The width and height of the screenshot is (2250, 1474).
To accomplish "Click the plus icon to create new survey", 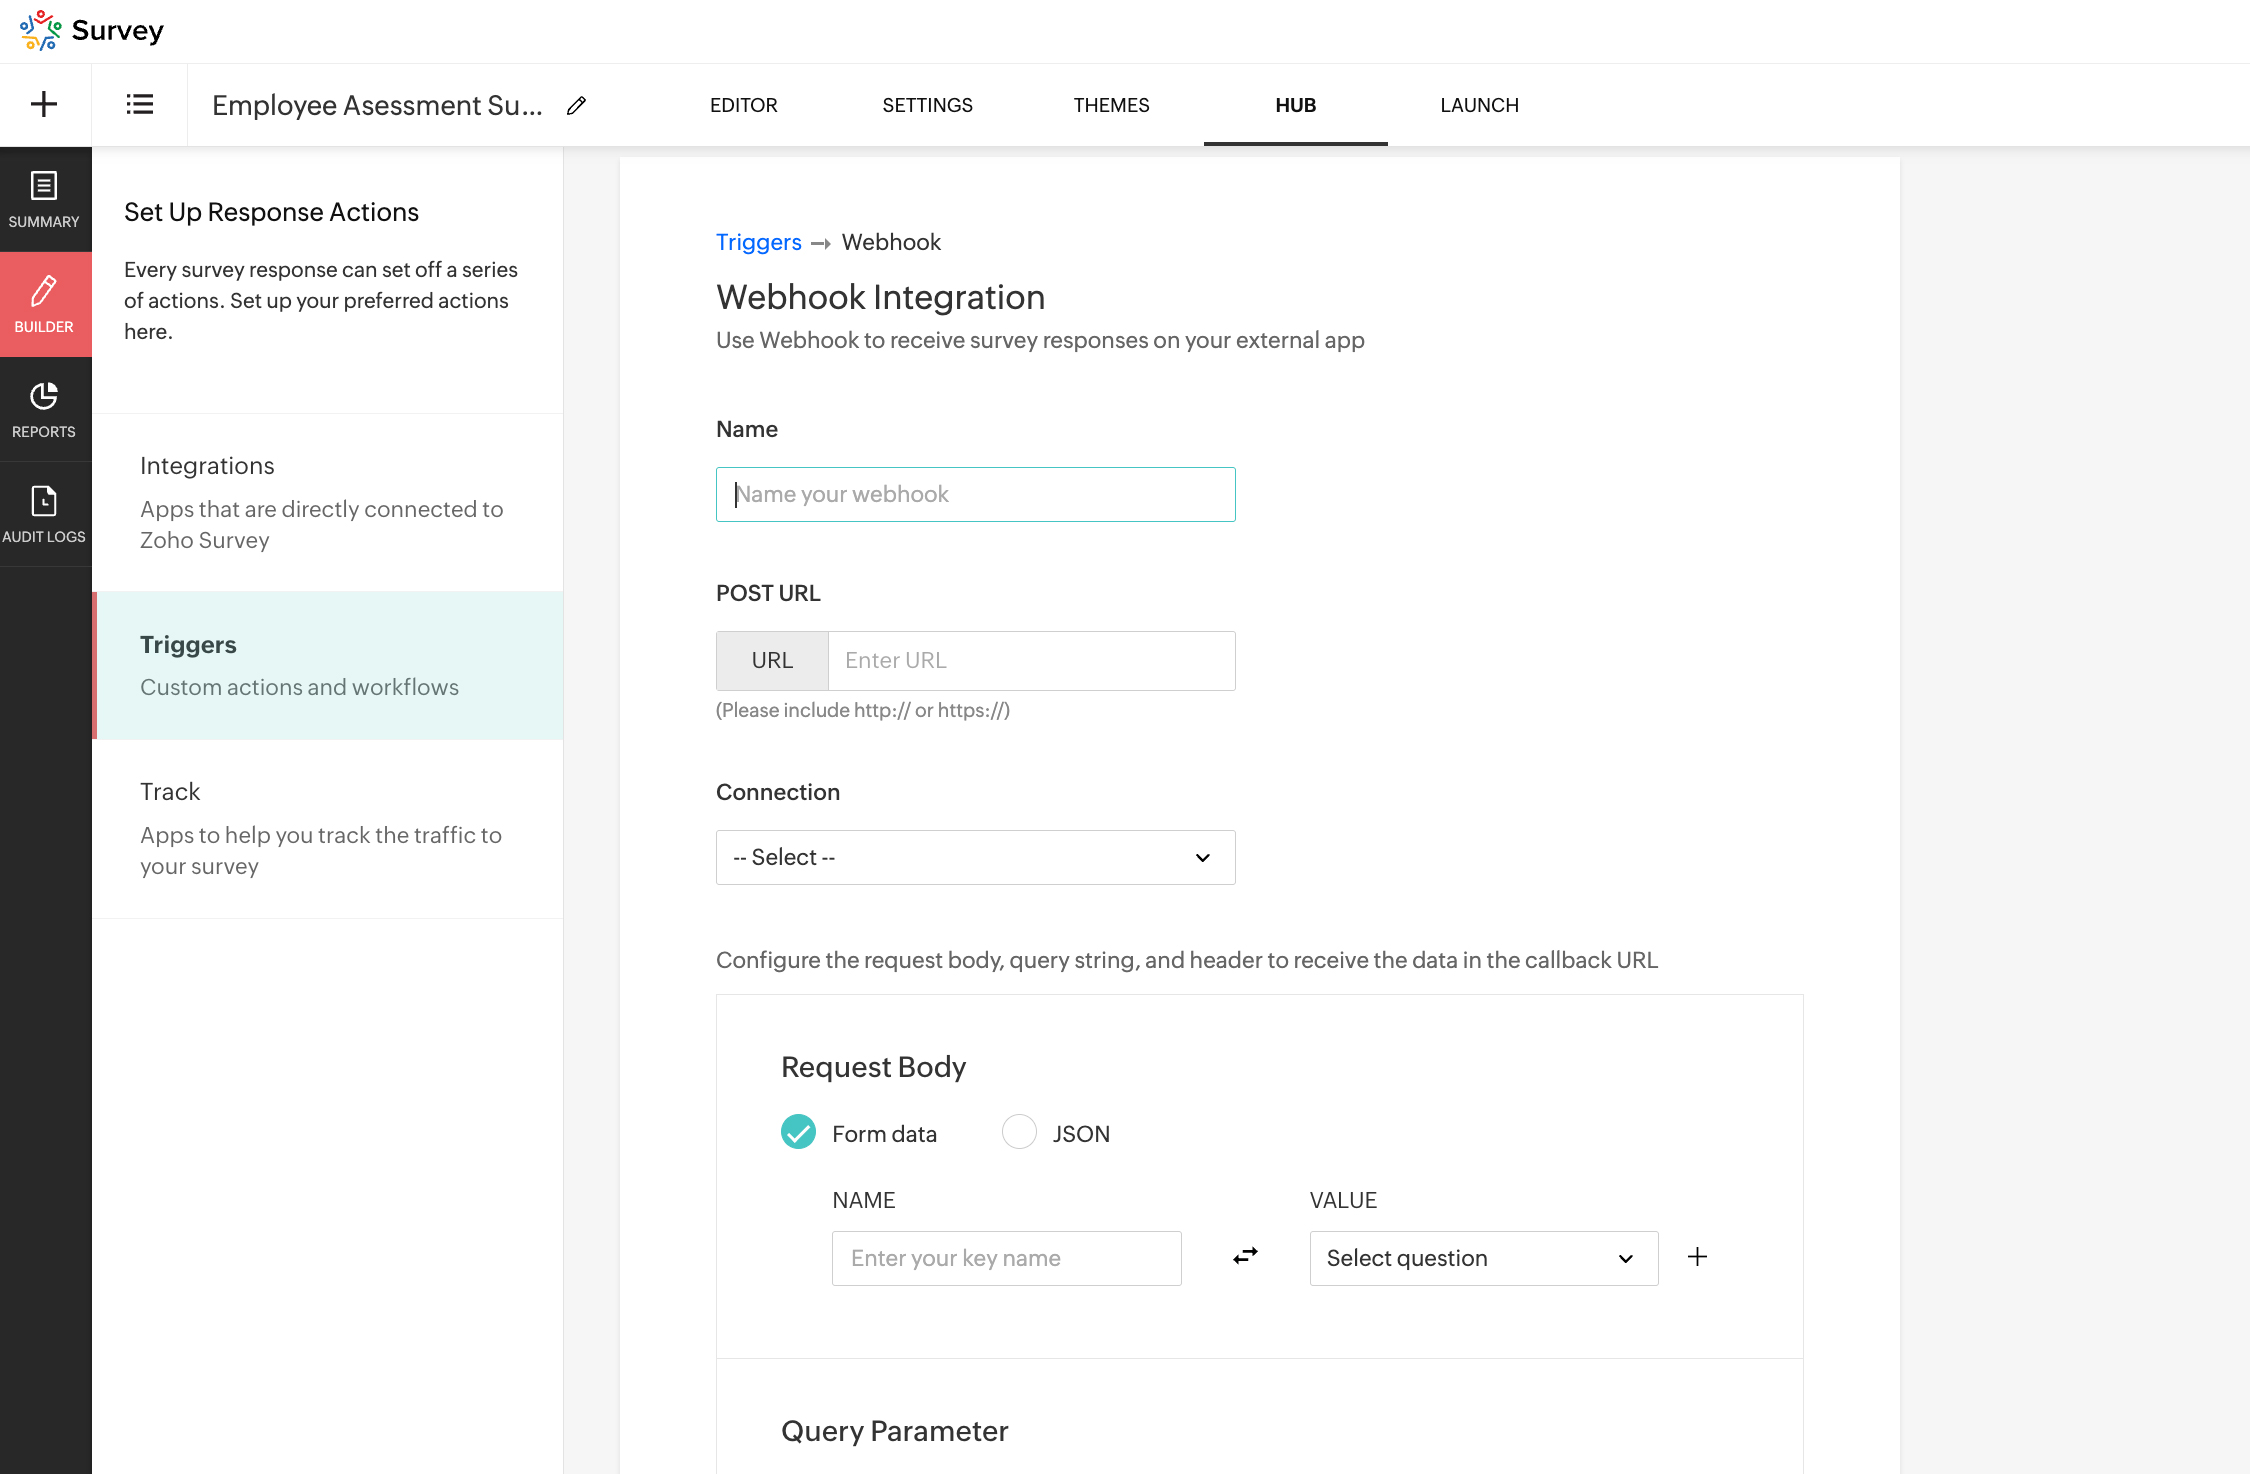I will tap(44, 104).
